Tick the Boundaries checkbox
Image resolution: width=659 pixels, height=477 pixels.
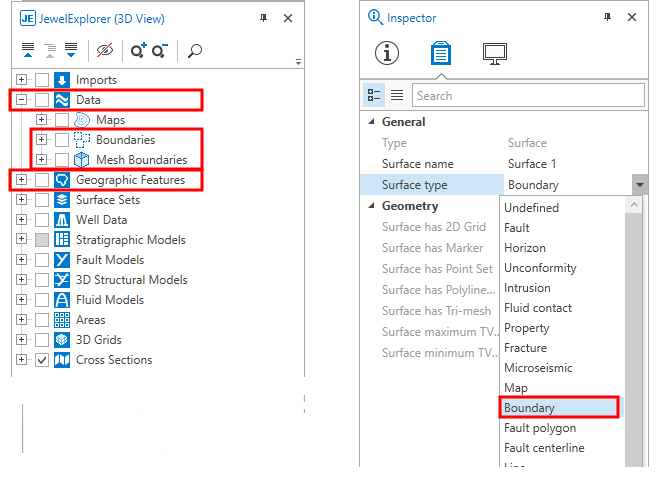pyautogui.click(x=62, y=140)
